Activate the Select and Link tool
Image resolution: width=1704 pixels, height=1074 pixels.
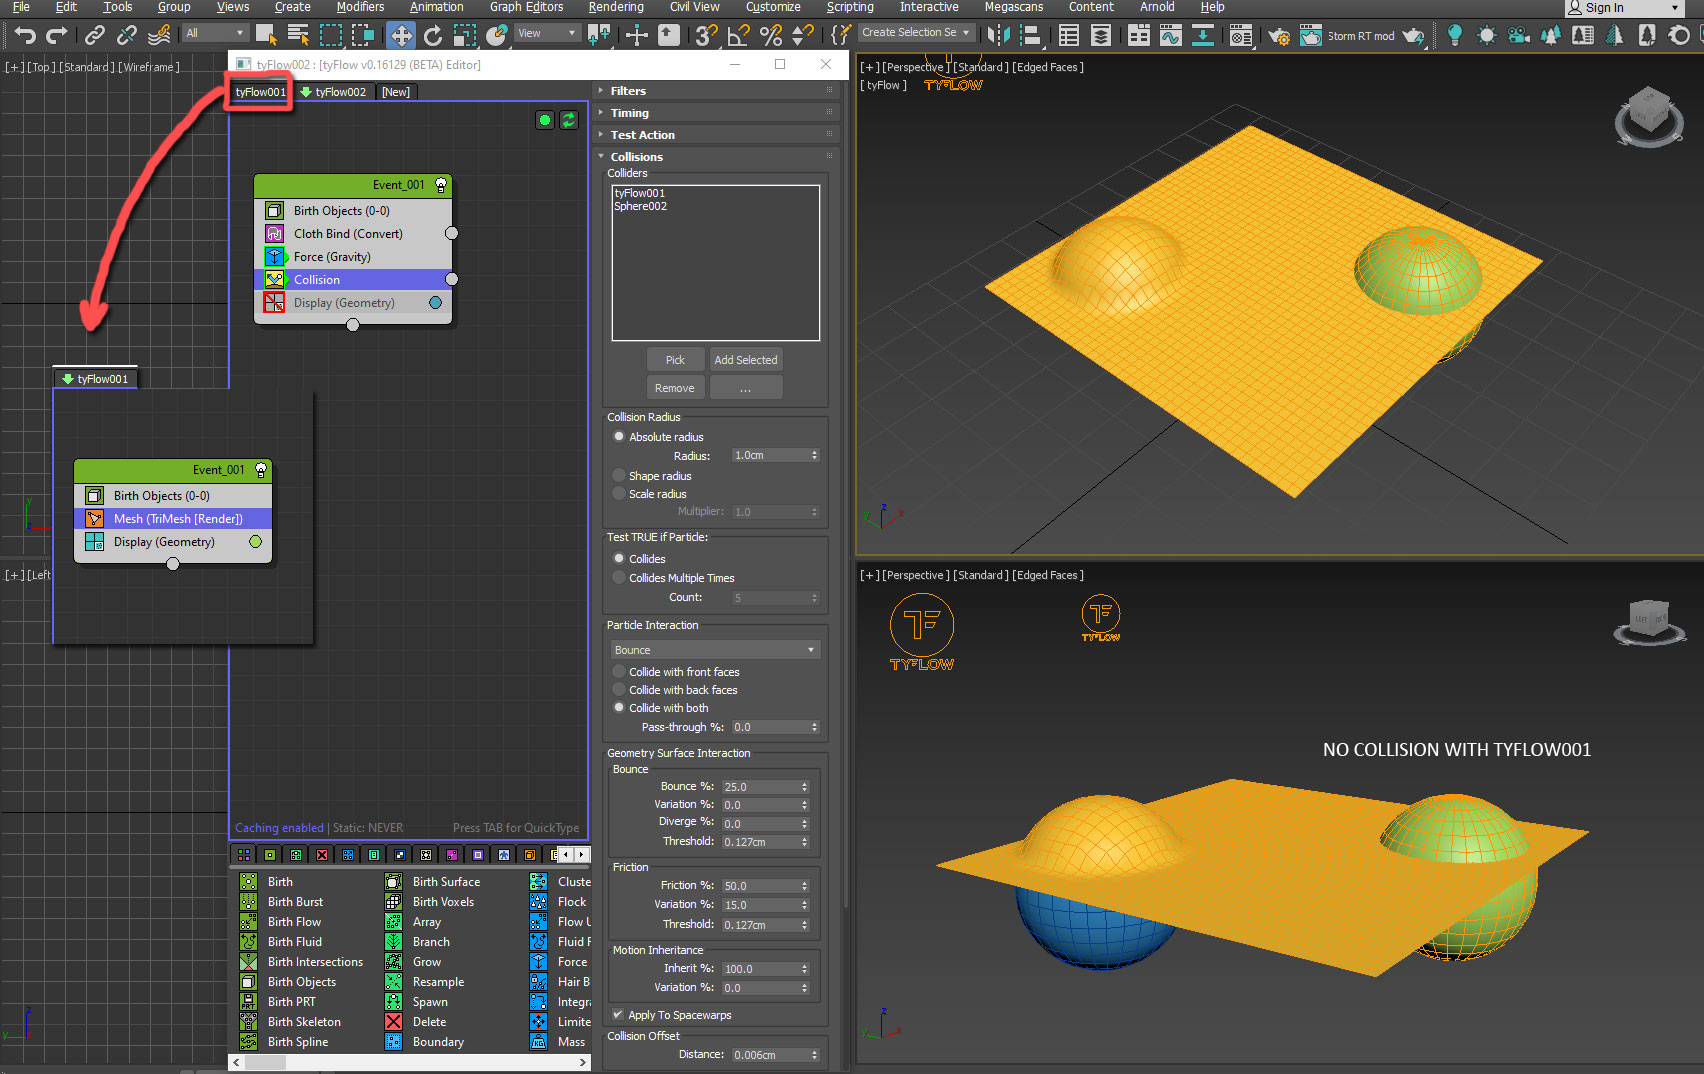tap(95, 36)
